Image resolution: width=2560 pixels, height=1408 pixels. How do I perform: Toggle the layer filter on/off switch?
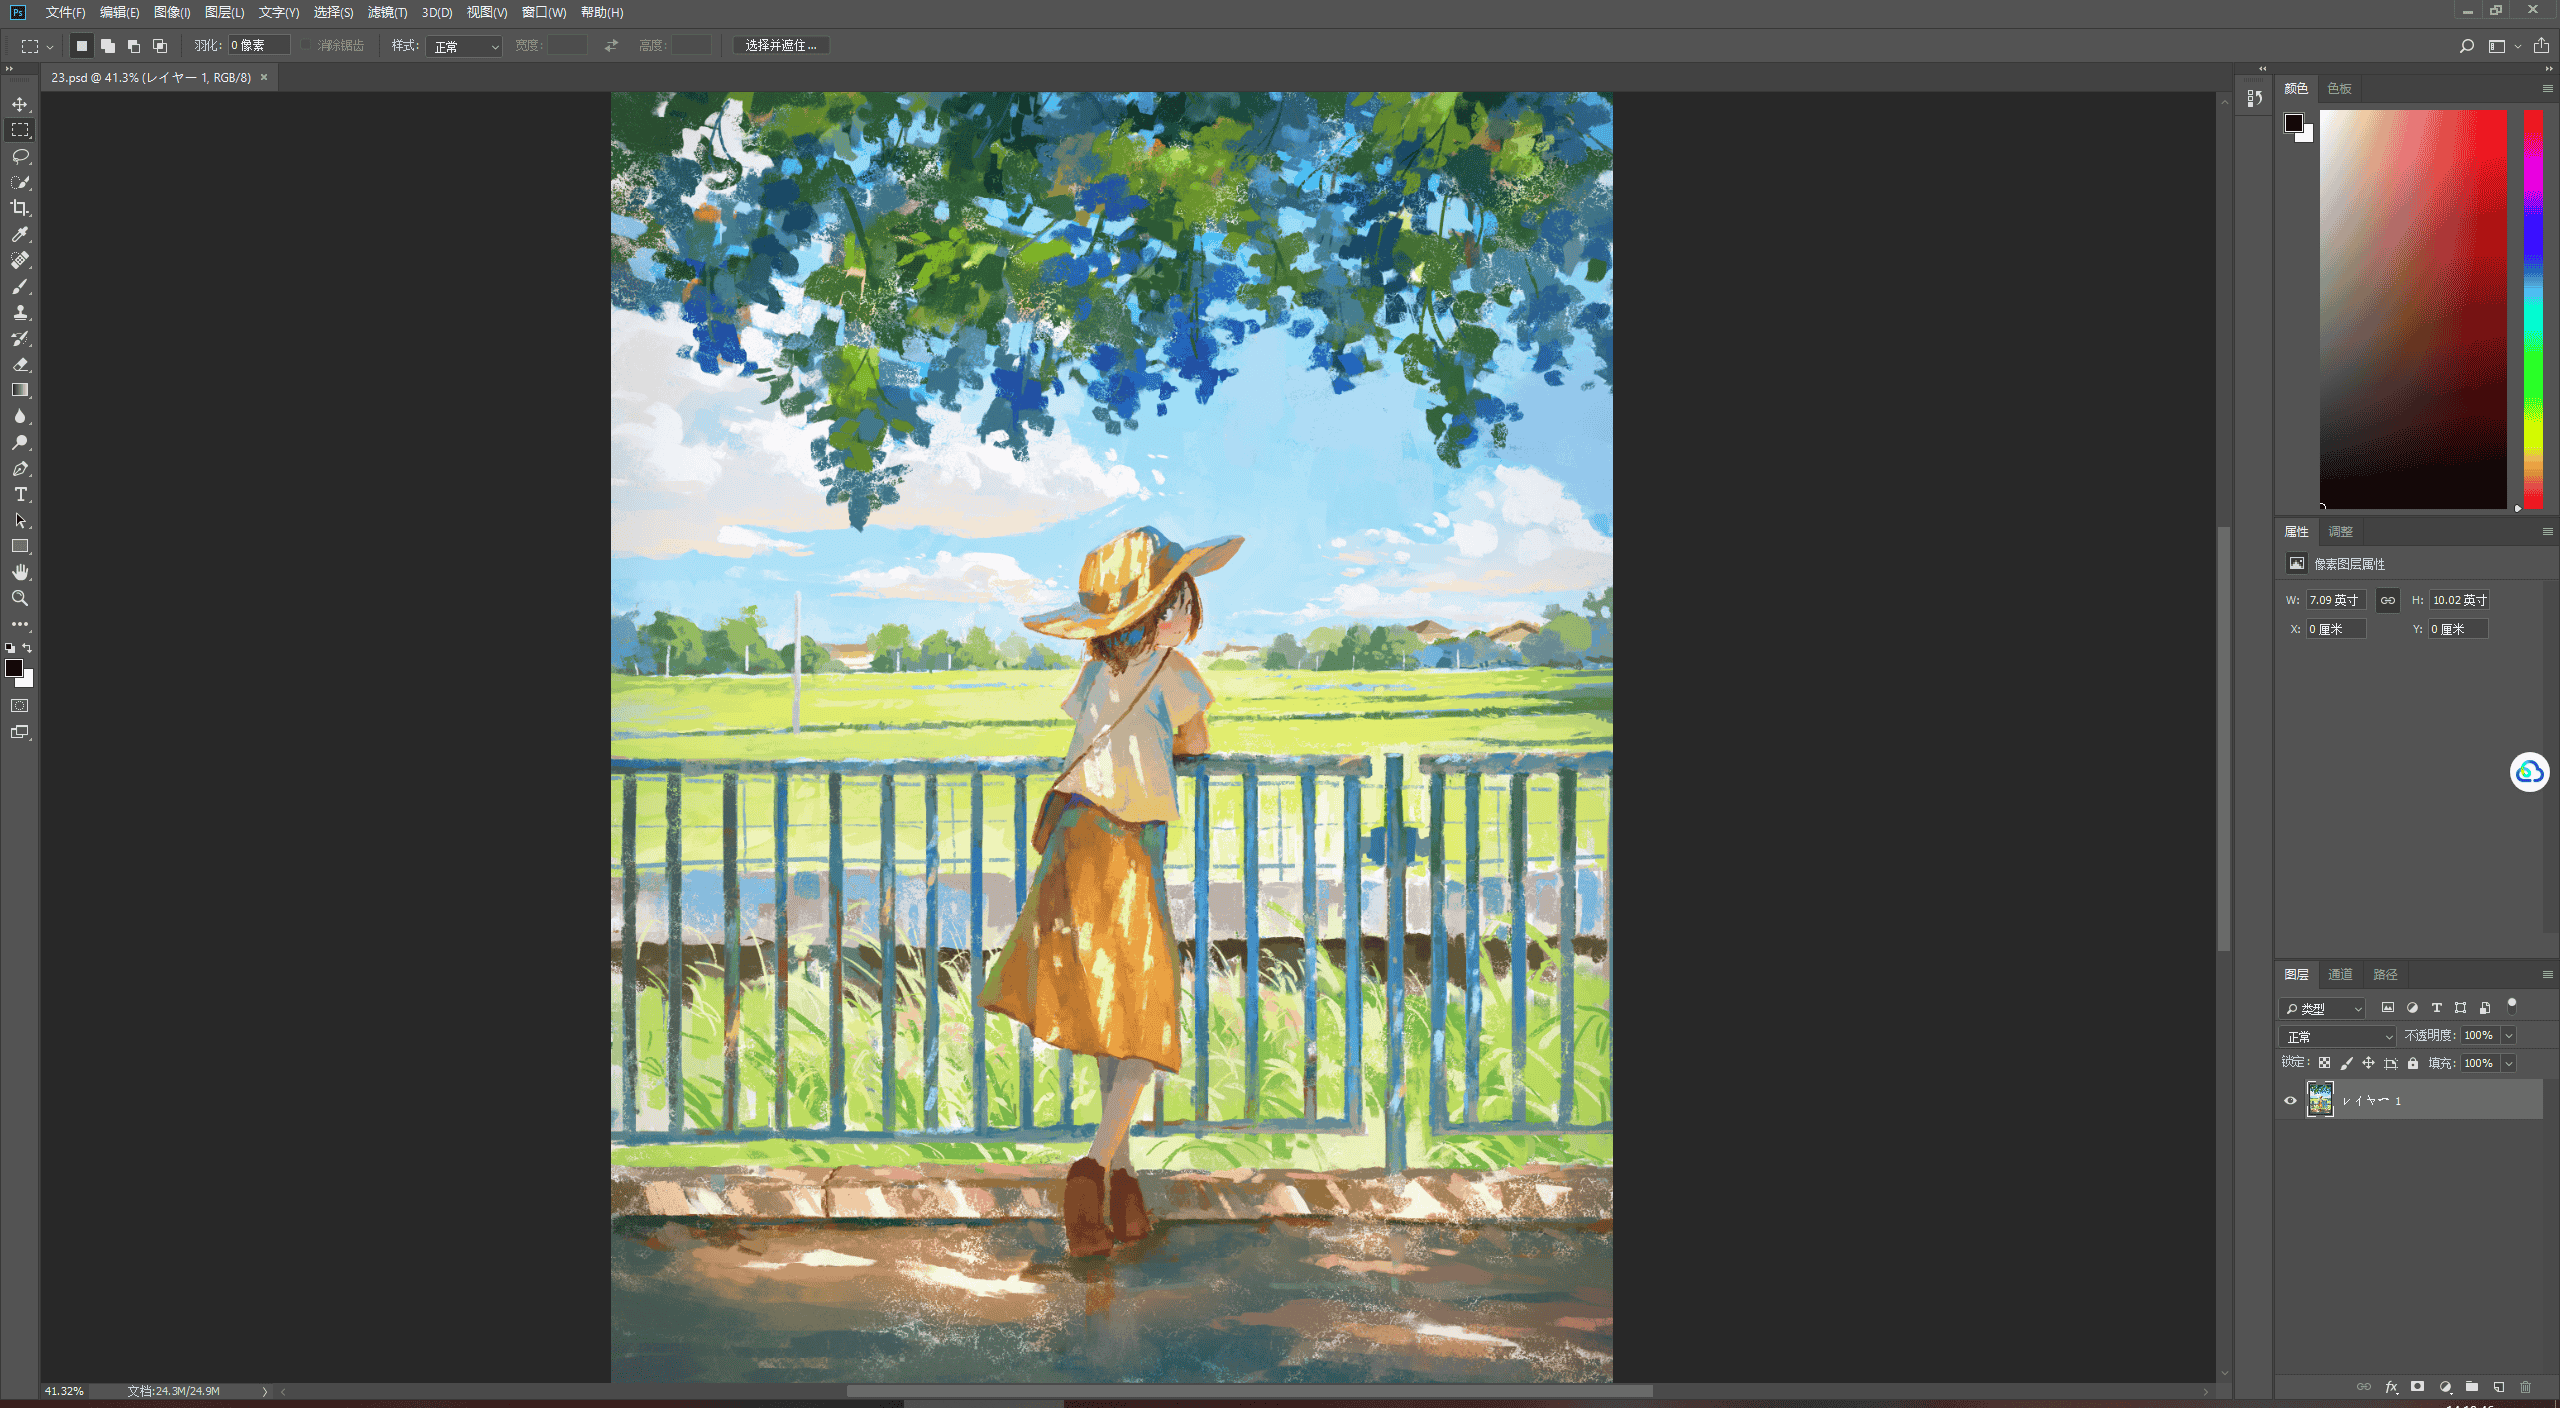click(2512, 1007)
